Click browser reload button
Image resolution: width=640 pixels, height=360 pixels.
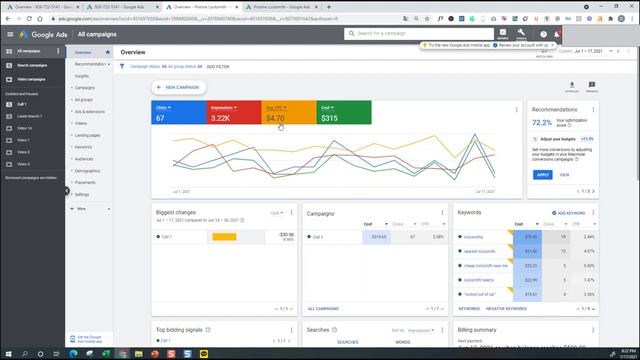[x=29, y=19]
